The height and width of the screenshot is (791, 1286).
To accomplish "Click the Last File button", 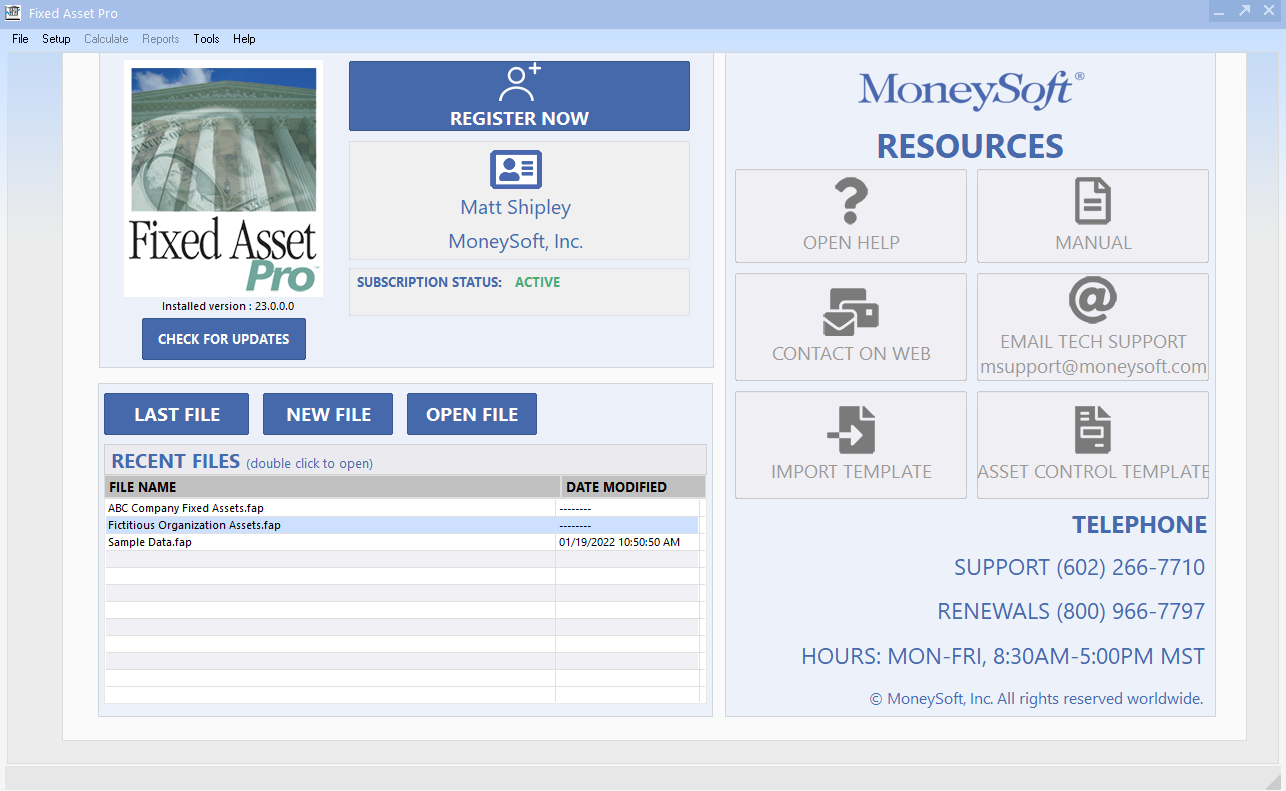I will click(176, 413).
